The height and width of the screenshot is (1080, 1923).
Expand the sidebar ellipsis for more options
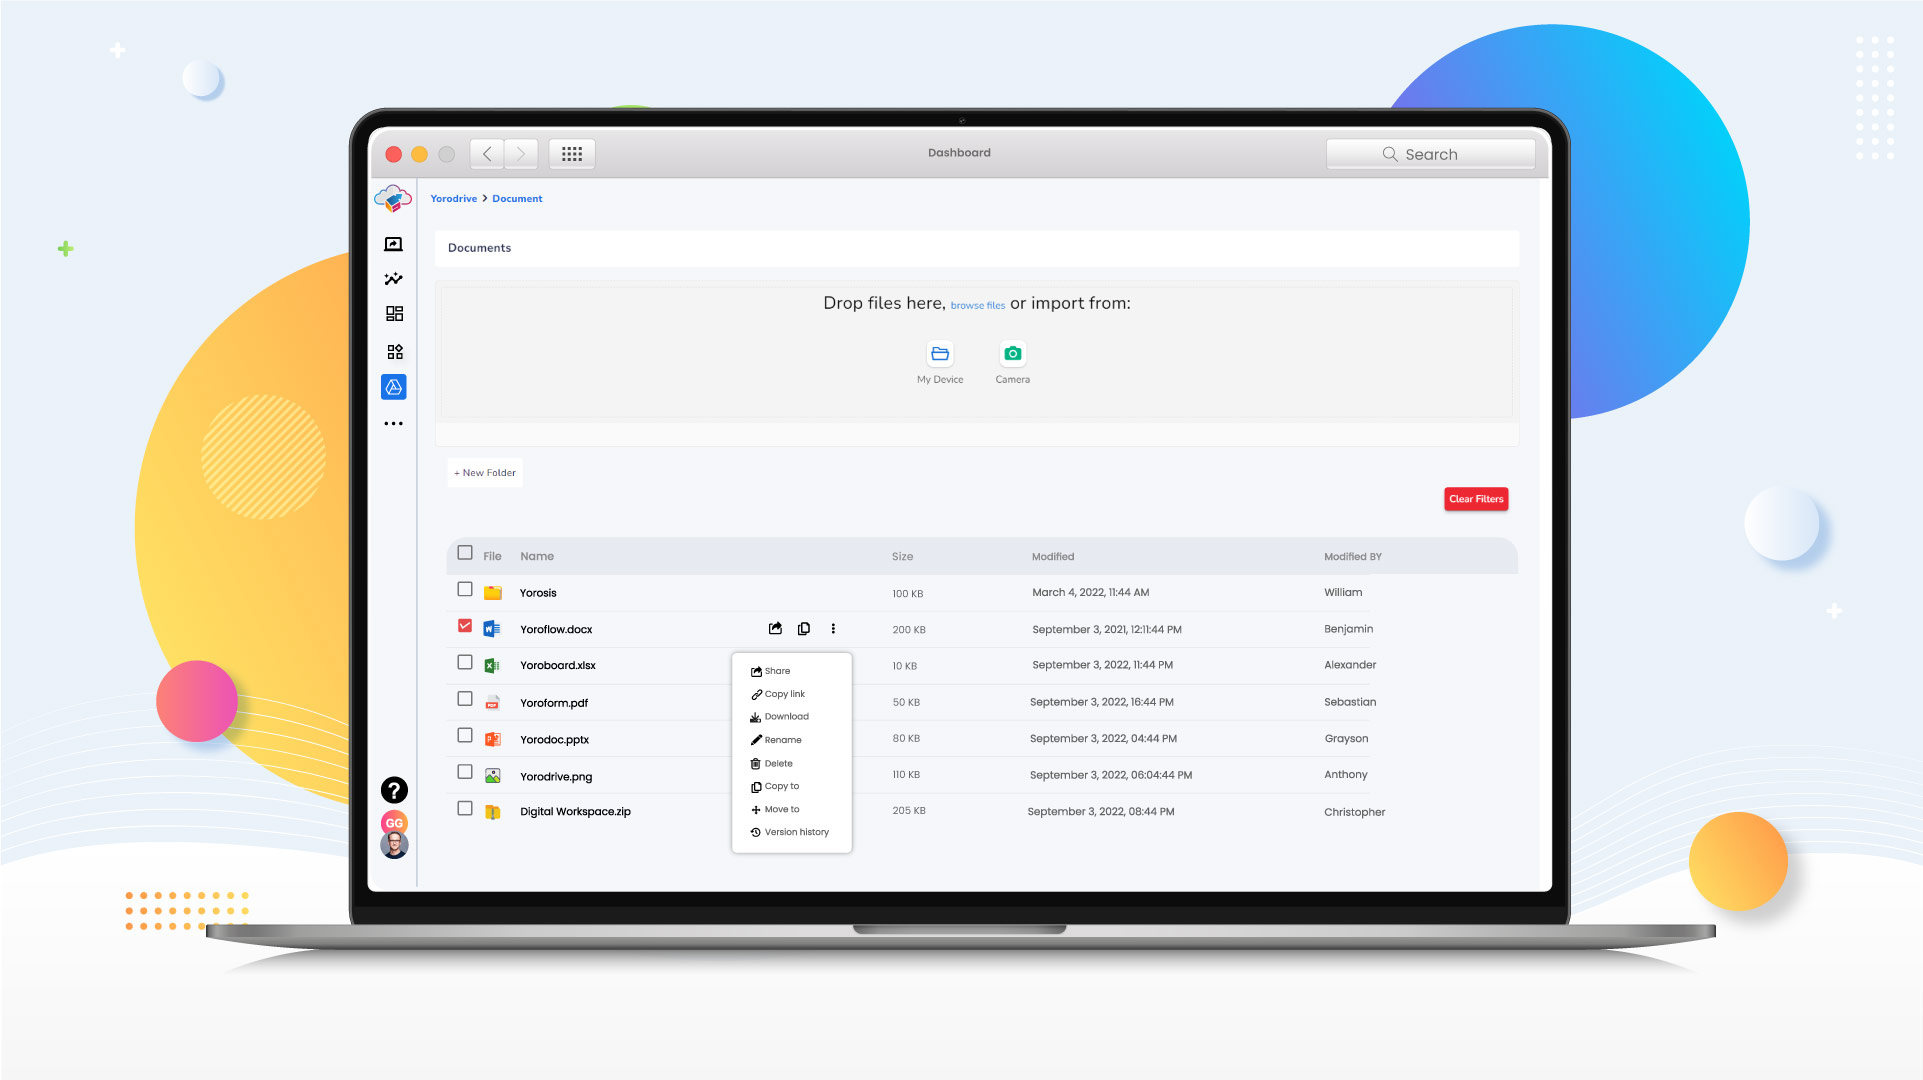tap(393, 423)
